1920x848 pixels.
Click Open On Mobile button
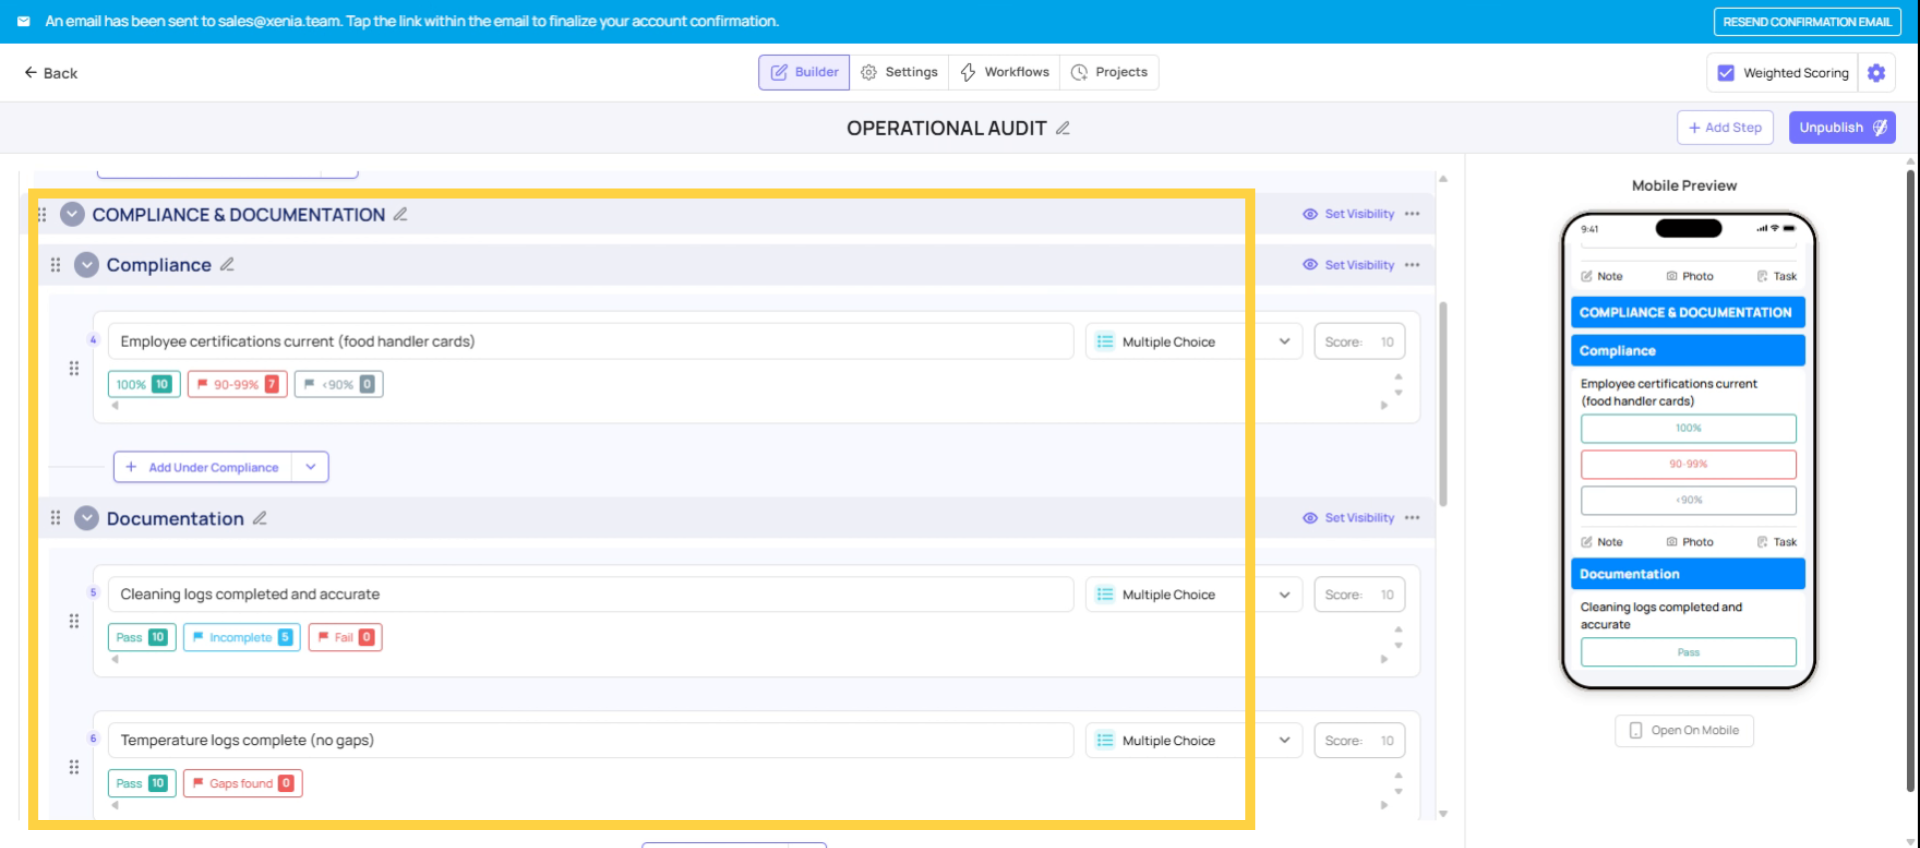[x=1684, y=730]
